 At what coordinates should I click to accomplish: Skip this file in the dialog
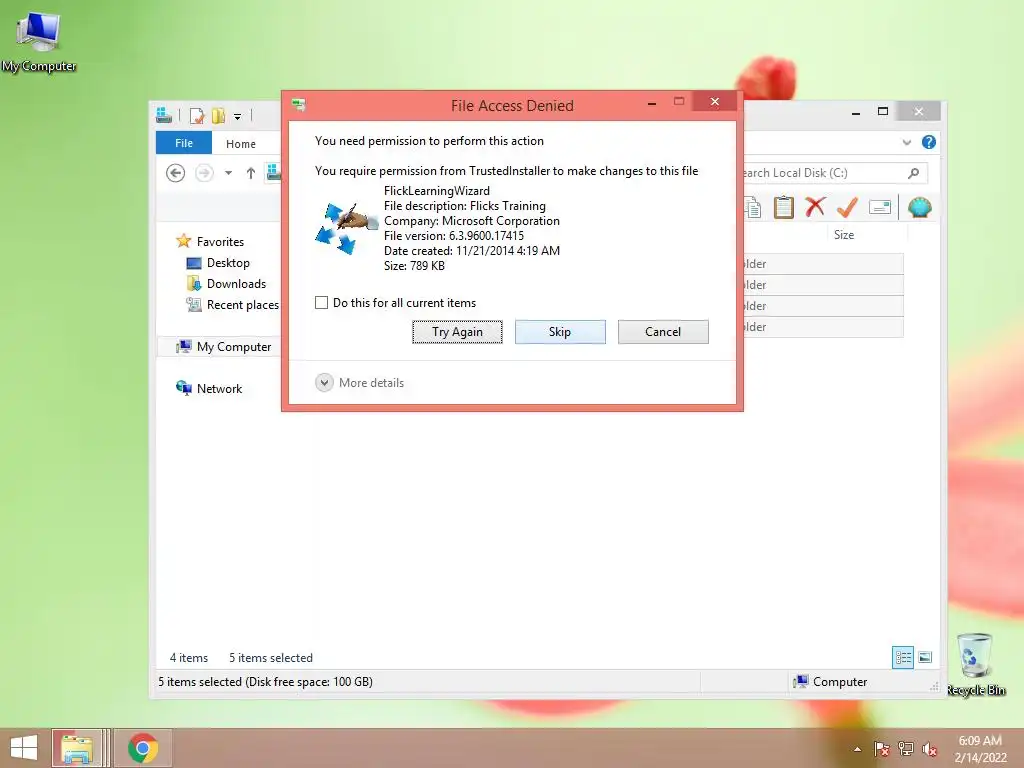(x=560, y=332)
